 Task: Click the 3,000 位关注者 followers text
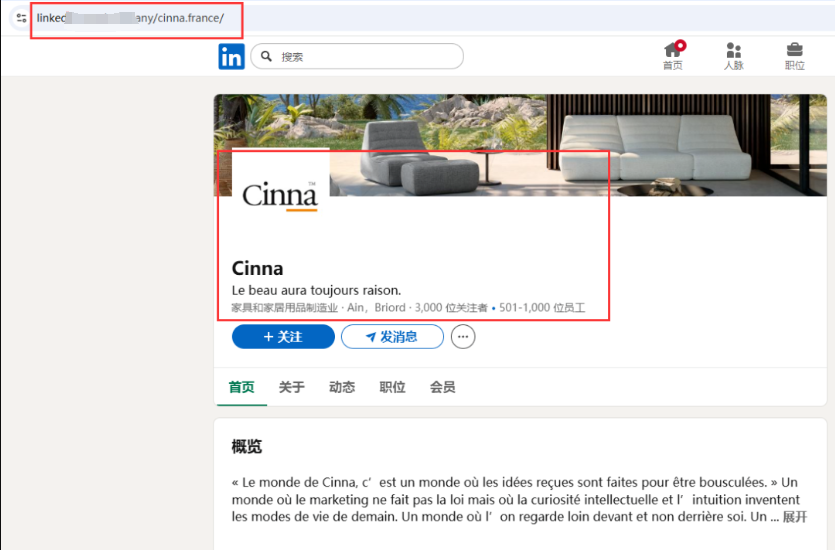point(451,308)
